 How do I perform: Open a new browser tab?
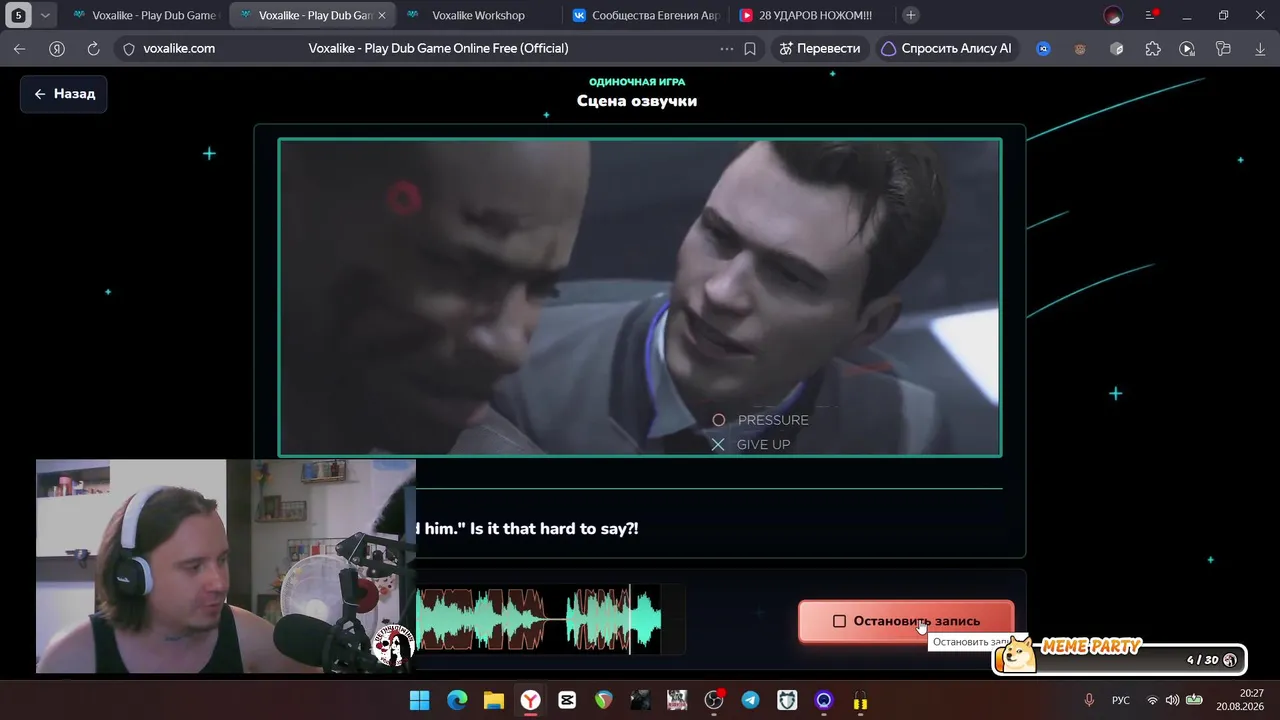910,15
